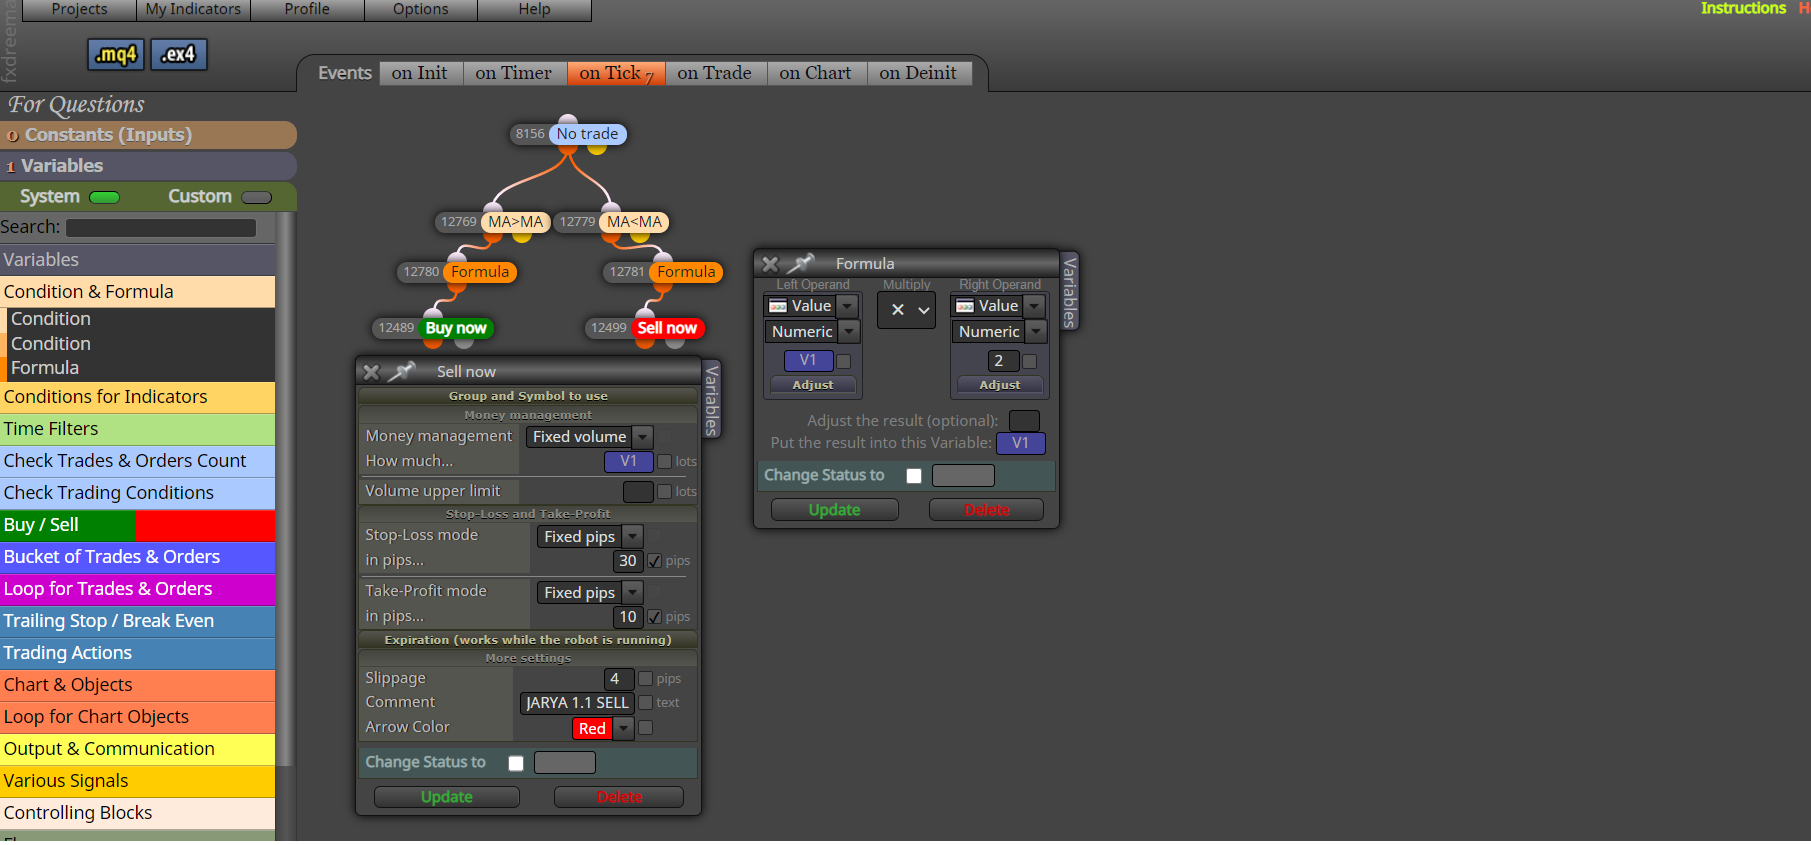Switch to the on Trade event tab
Viewport: 1811px width, 845px height.
[714, 73]
